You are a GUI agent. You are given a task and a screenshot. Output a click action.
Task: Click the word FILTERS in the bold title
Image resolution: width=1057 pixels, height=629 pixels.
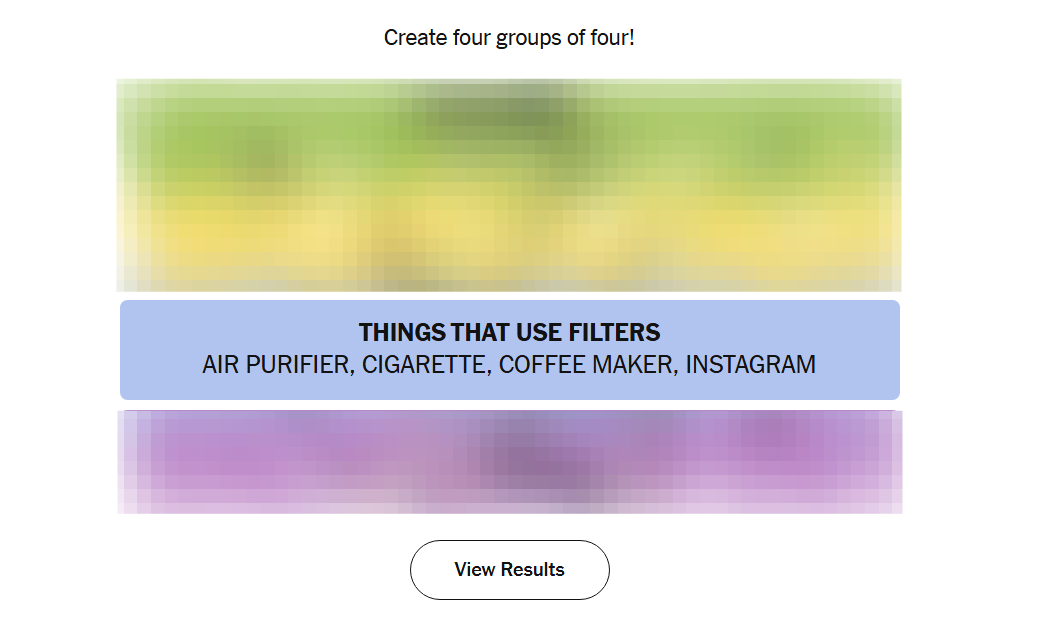coord(611,333)
